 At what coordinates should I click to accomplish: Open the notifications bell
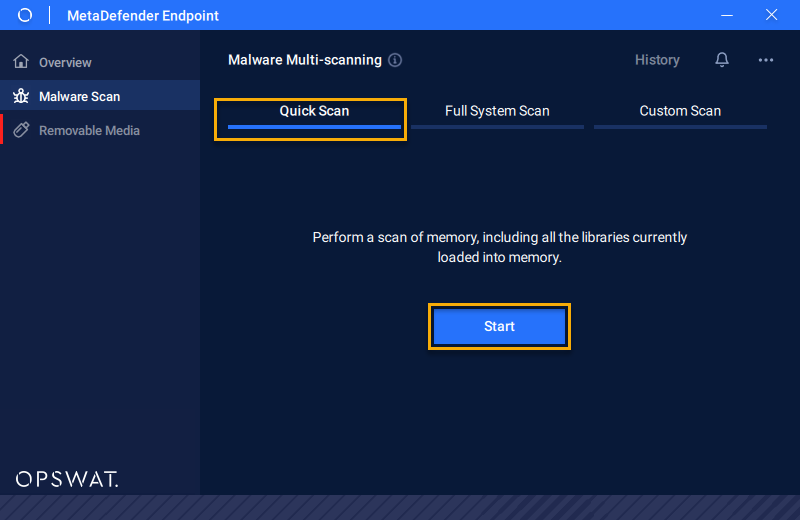pyautogui.click(x=721, y=60)
